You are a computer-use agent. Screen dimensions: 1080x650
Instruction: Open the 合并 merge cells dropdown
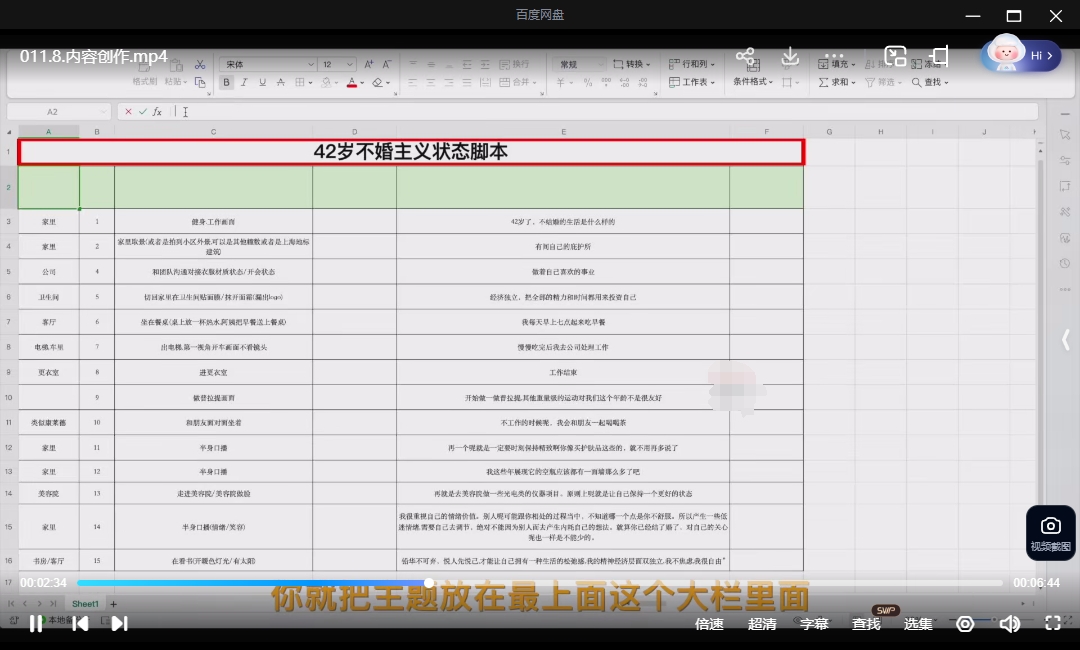pyautogui.click(x=517, y=82)
